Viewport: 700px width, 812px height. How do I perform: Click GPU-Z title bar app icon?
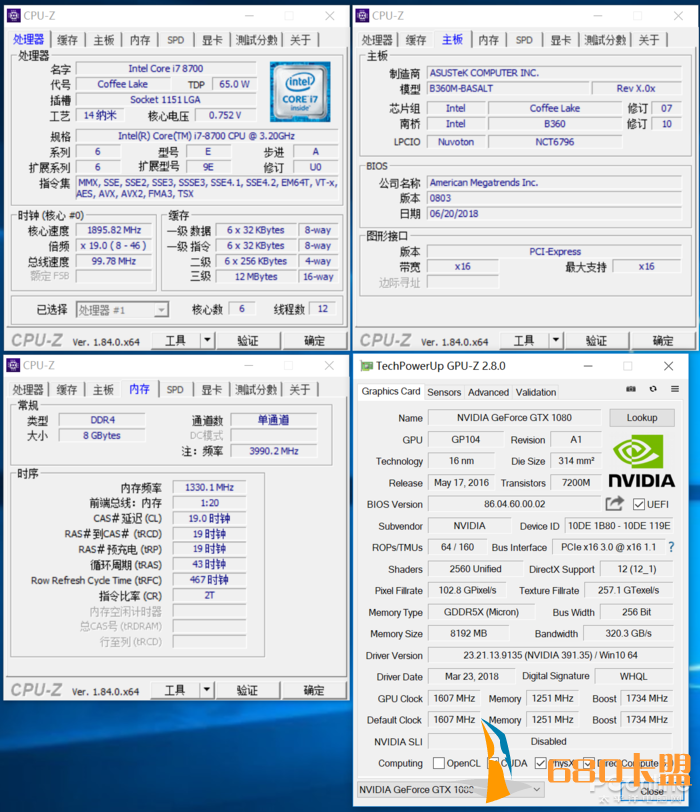tap(367, 366)
